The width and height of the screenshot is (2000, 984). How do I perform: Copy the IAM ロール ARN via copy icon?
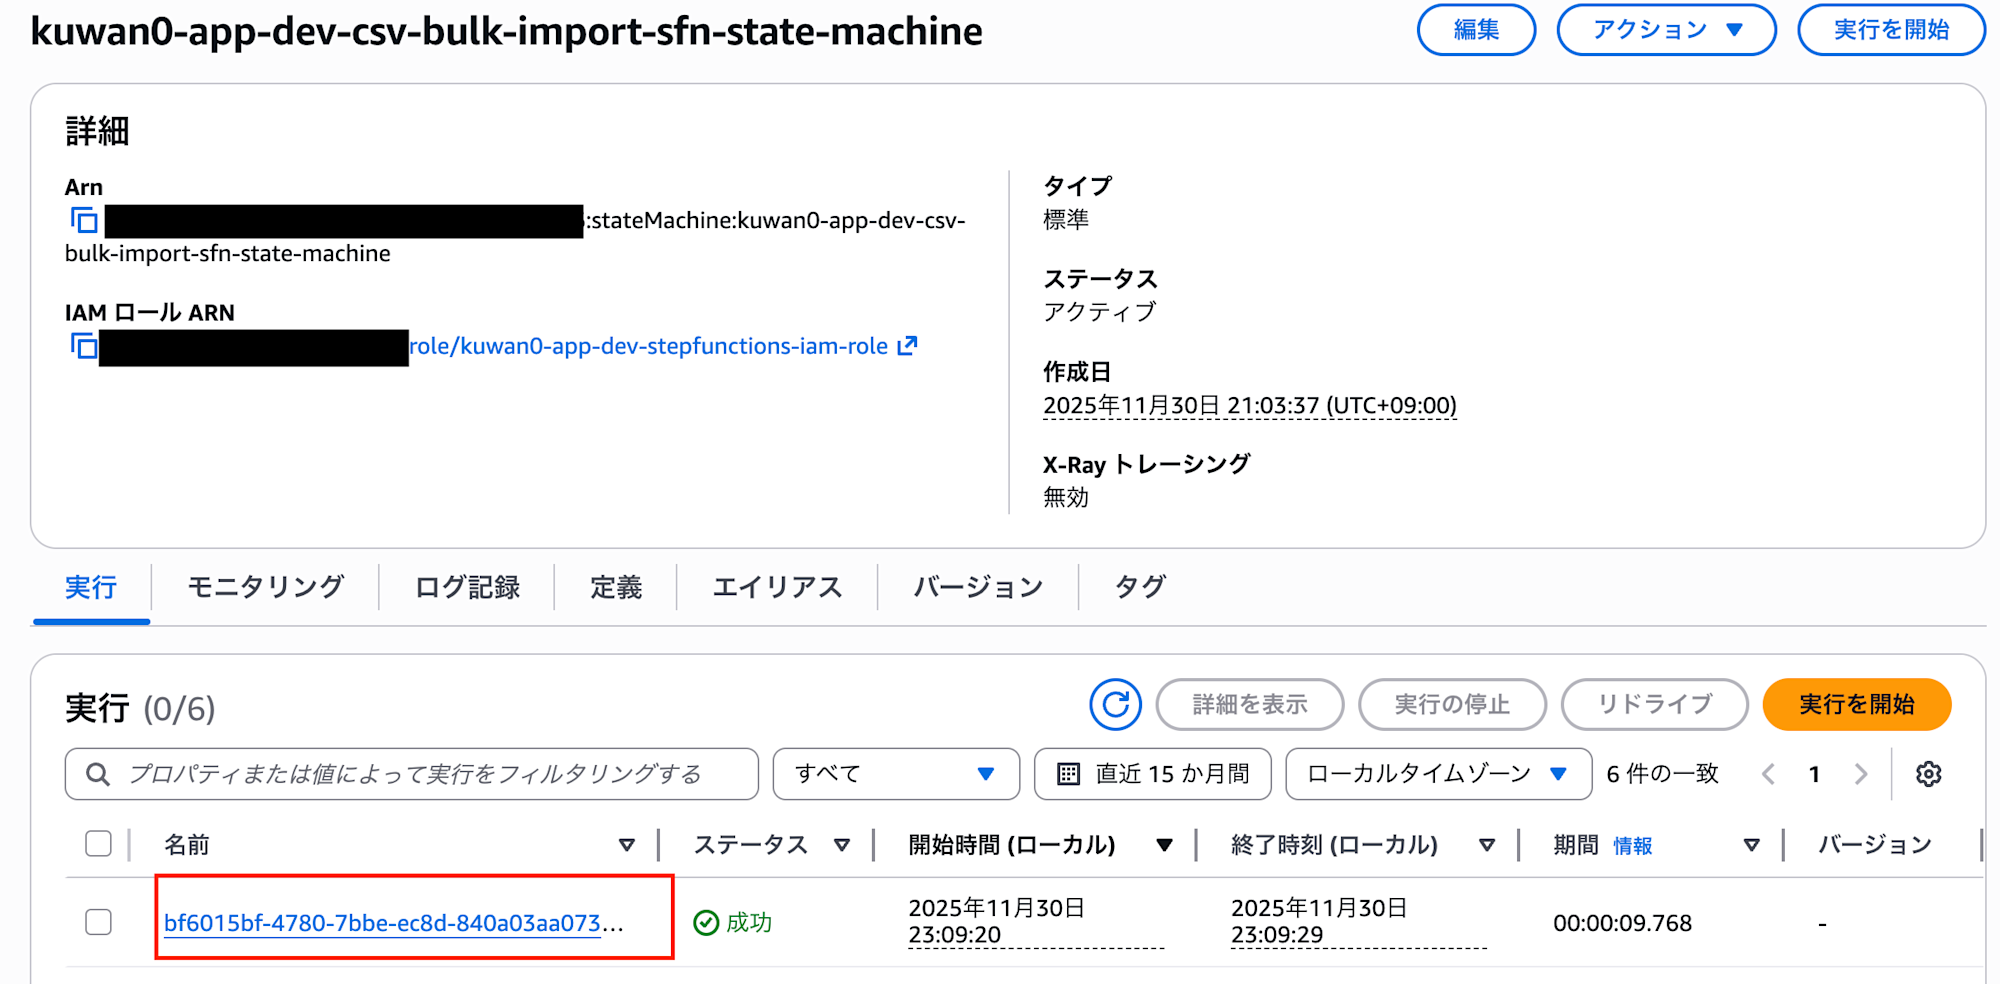pos(85,346)
